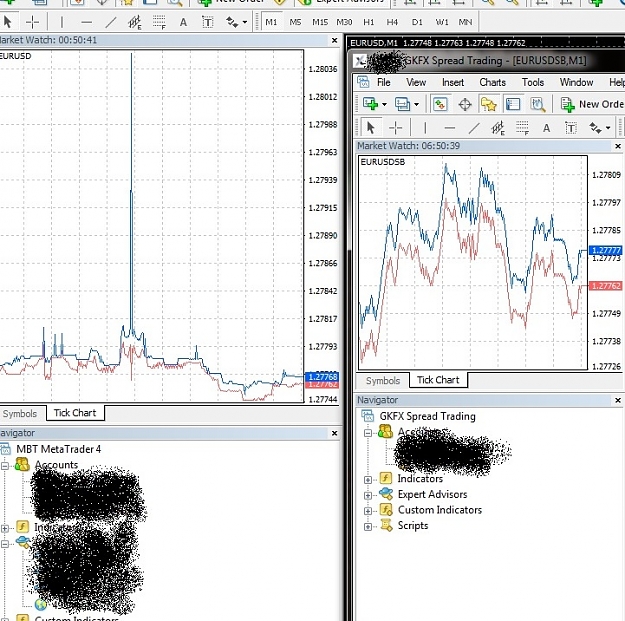
Task: Select Fibonacci tool in GKFX toolbar
Action: [522, 128]
